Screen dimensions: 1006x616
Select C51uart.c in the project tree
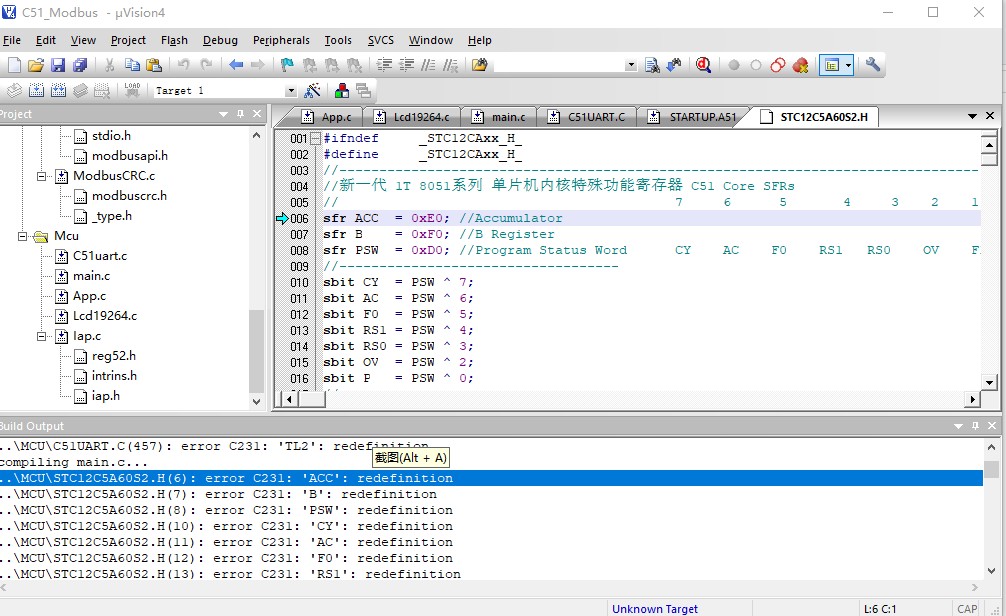(x=100, y=256)
